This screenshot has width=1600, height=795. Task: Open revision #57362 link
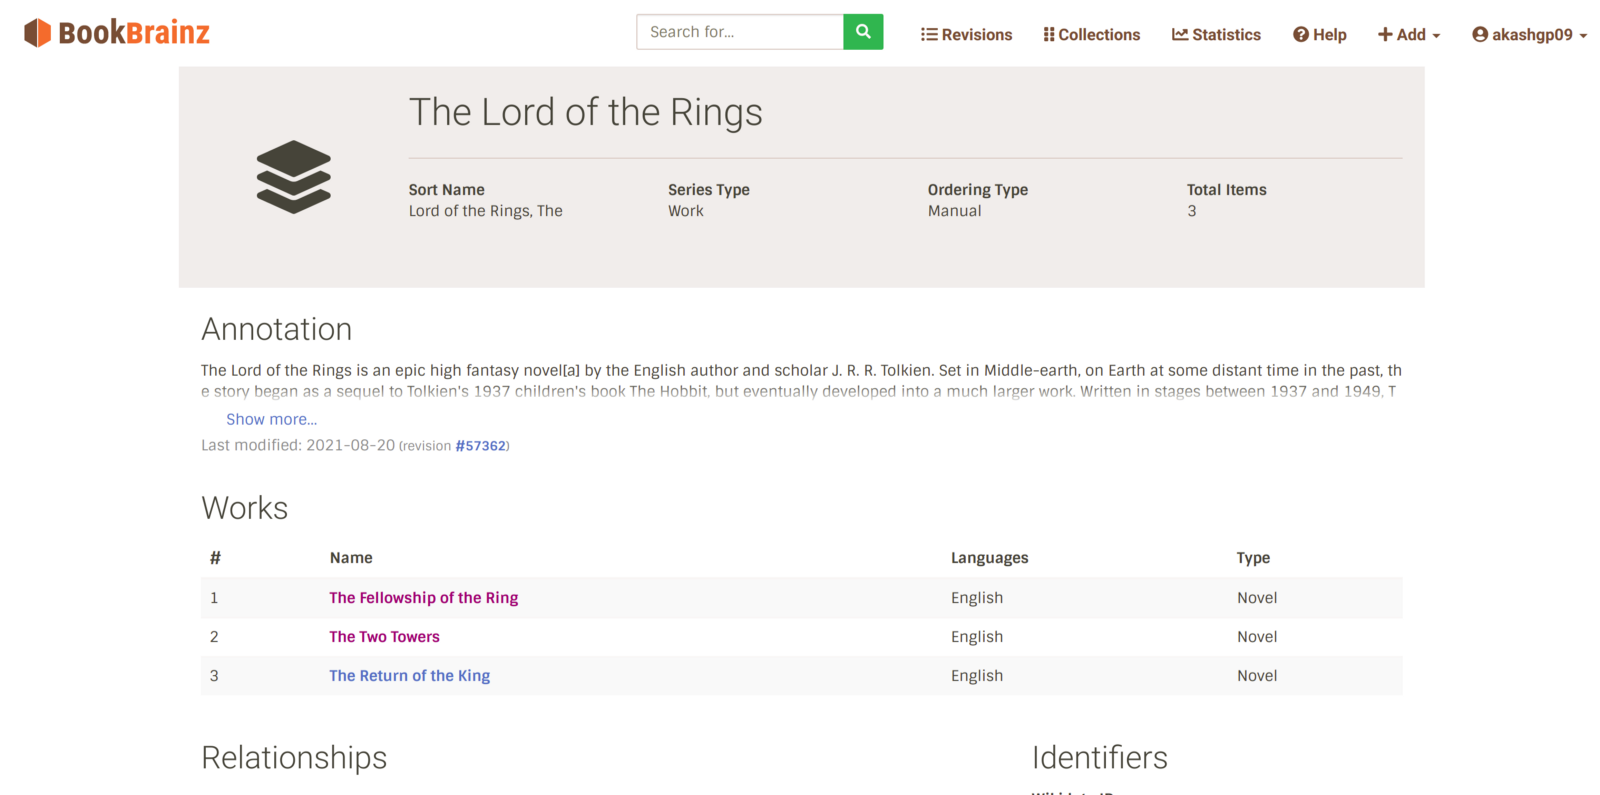(481, 446)
